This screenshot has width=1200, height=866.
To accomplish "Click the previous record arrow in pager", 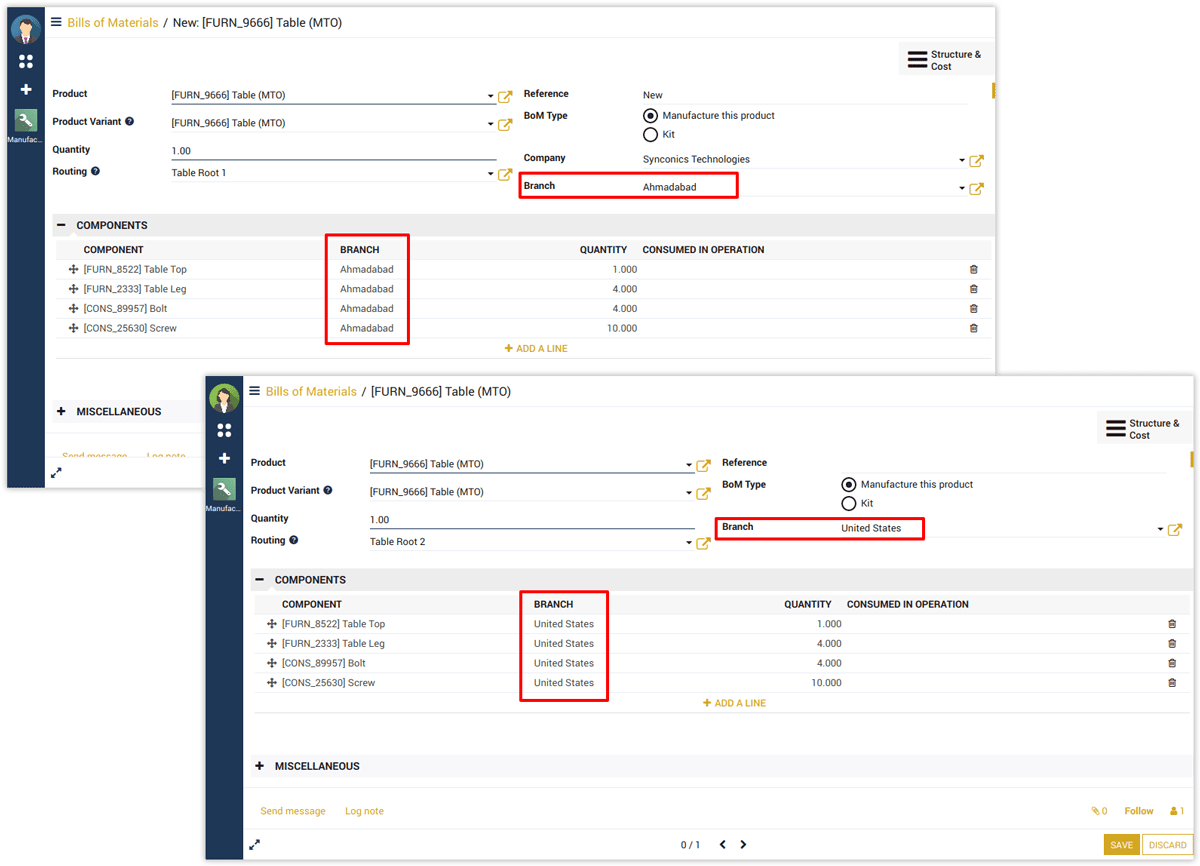I will pos(720,845).
